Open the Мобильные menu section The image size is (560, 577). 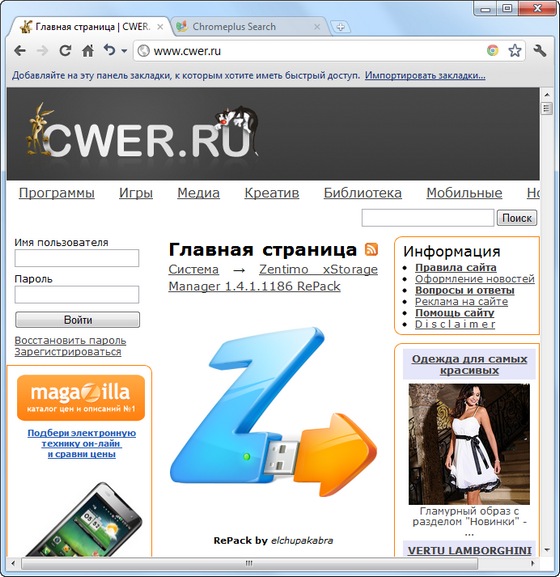click(x=464, y=193)
